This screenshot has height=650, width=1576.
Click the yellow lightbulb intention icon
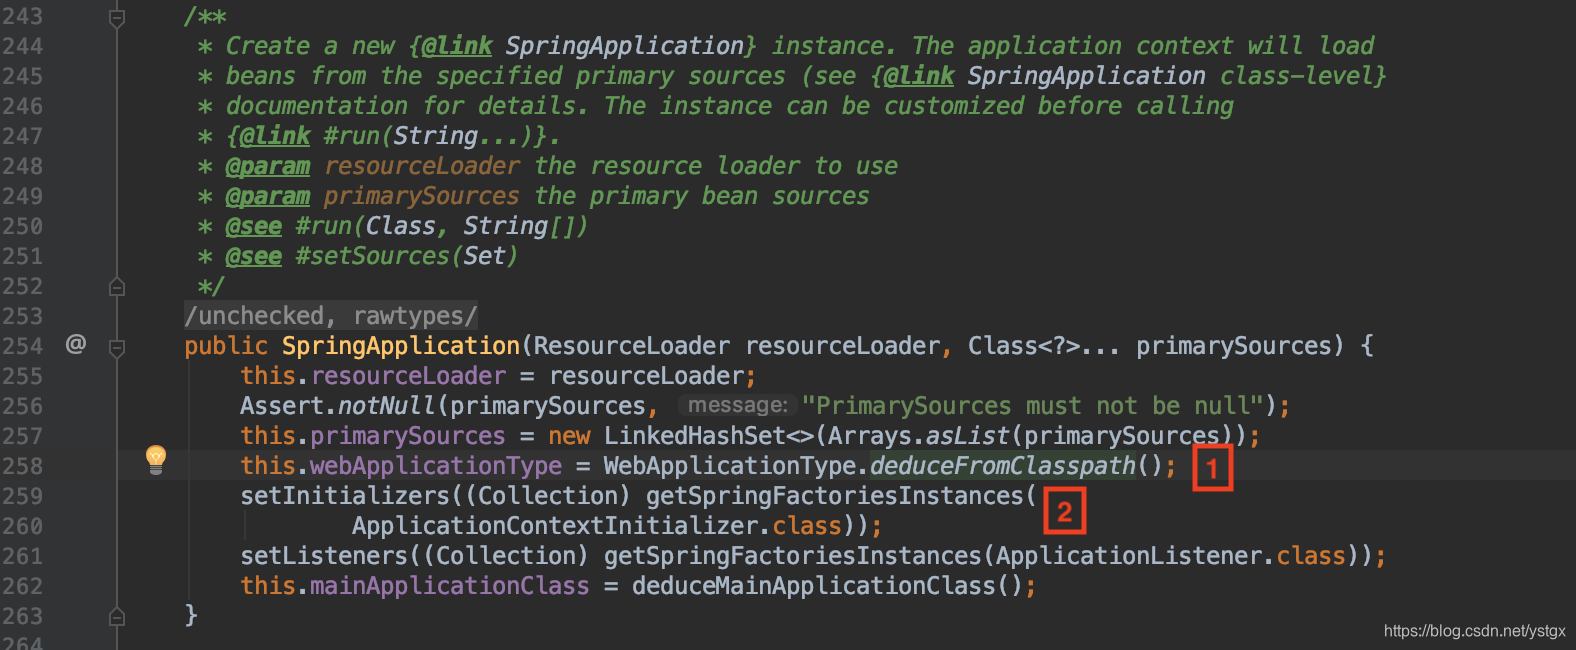(156, 459)
